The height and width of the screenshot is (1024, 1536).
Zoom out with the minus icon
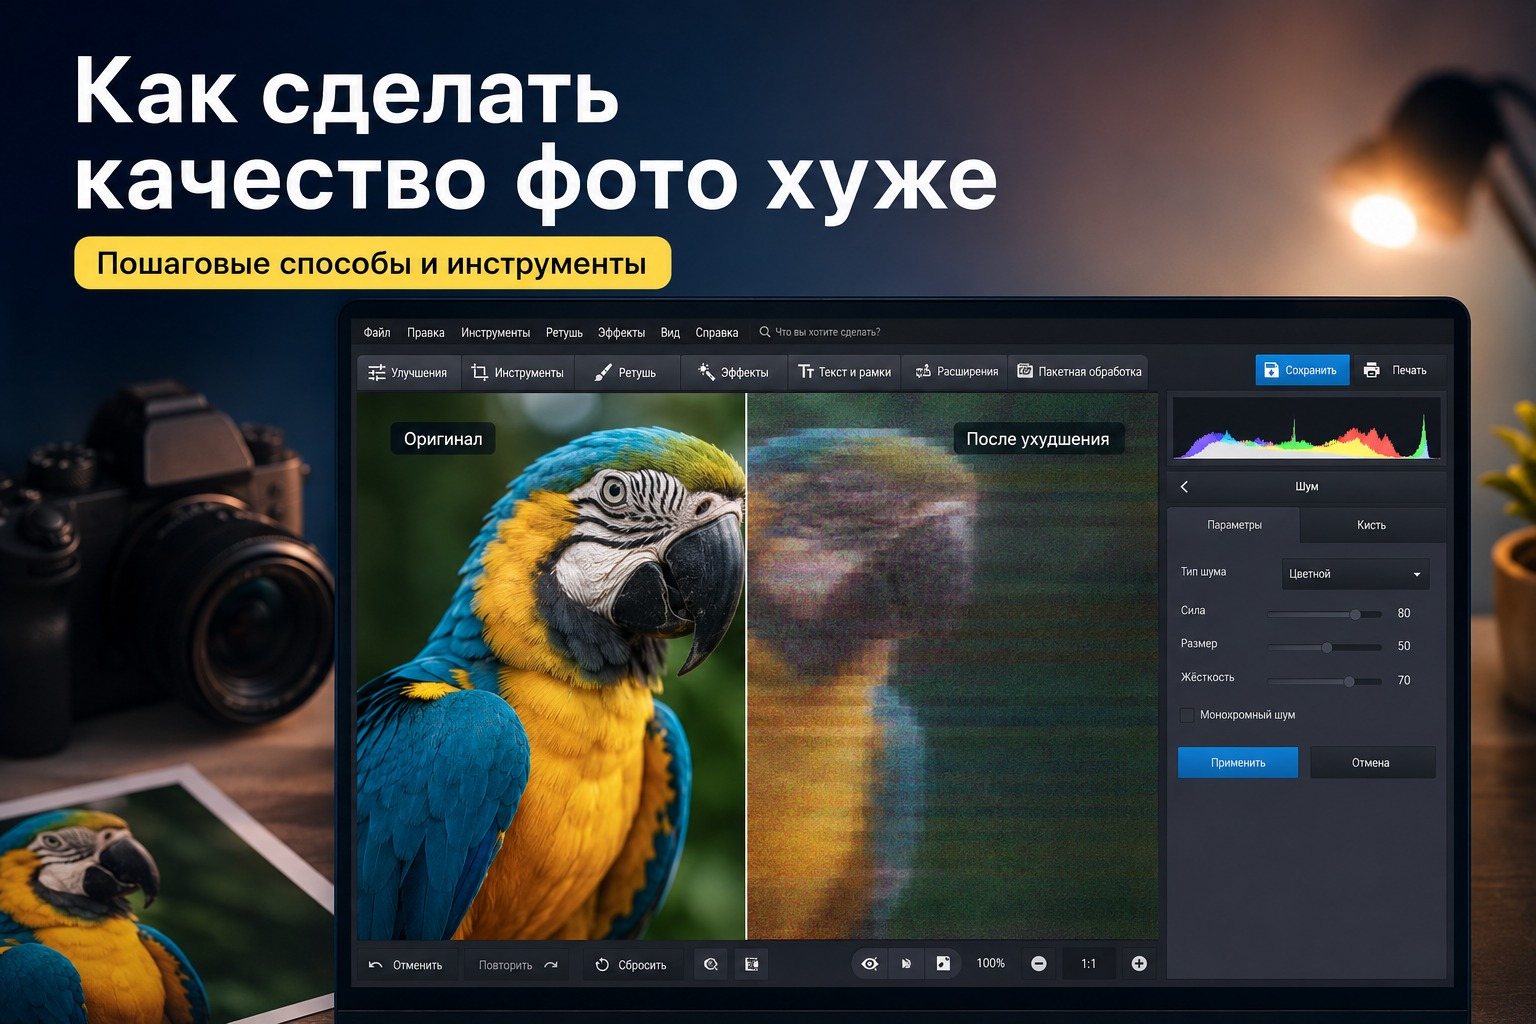1039,964
